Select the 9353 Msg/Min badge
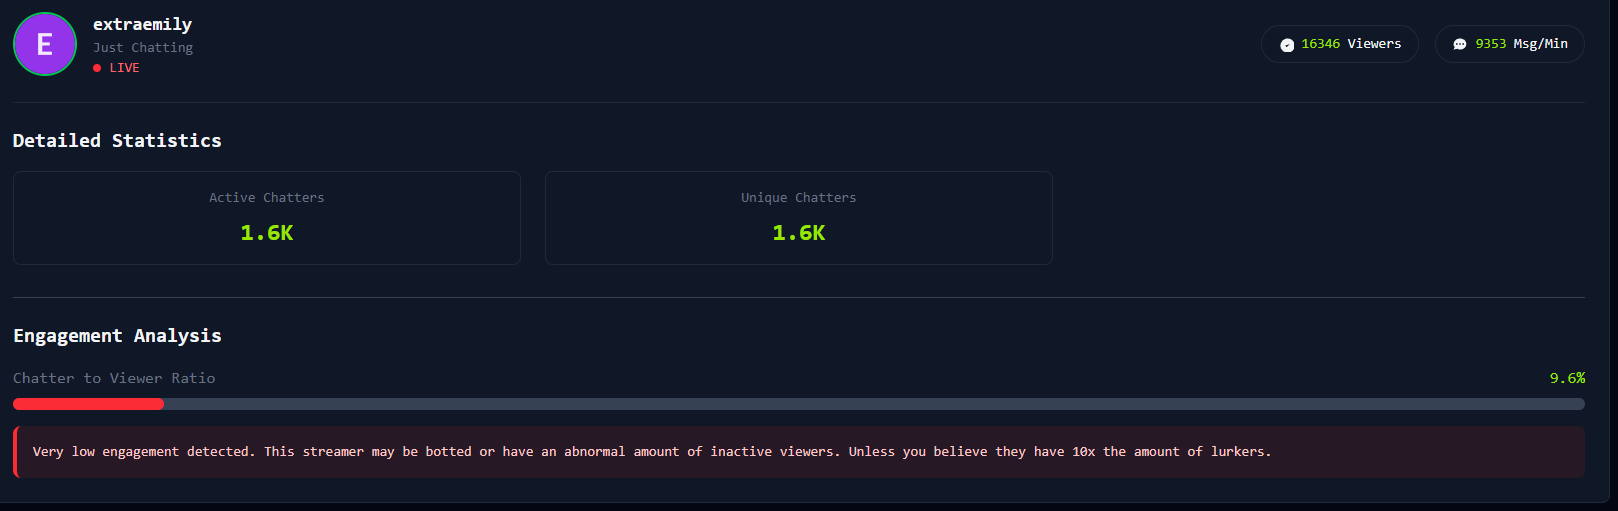The height and width of the screenshot is (511, 1618). (x=1510, y=44)
